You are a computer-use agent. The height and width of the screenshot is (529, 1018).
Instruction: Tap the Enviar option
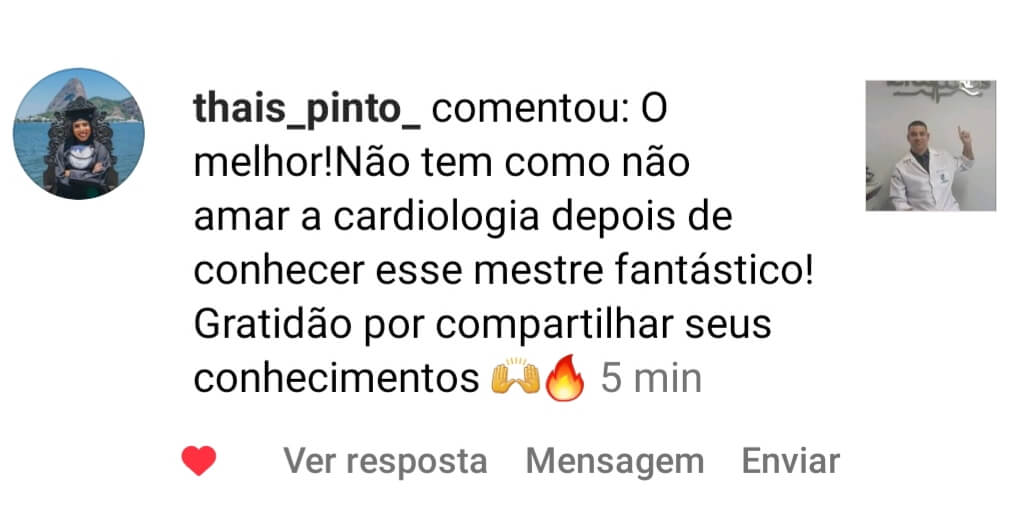point(791,461)
